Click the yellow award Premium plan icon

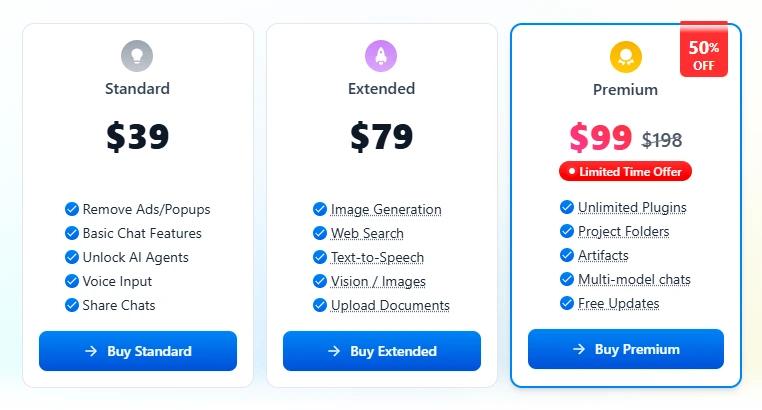point(626,57)
